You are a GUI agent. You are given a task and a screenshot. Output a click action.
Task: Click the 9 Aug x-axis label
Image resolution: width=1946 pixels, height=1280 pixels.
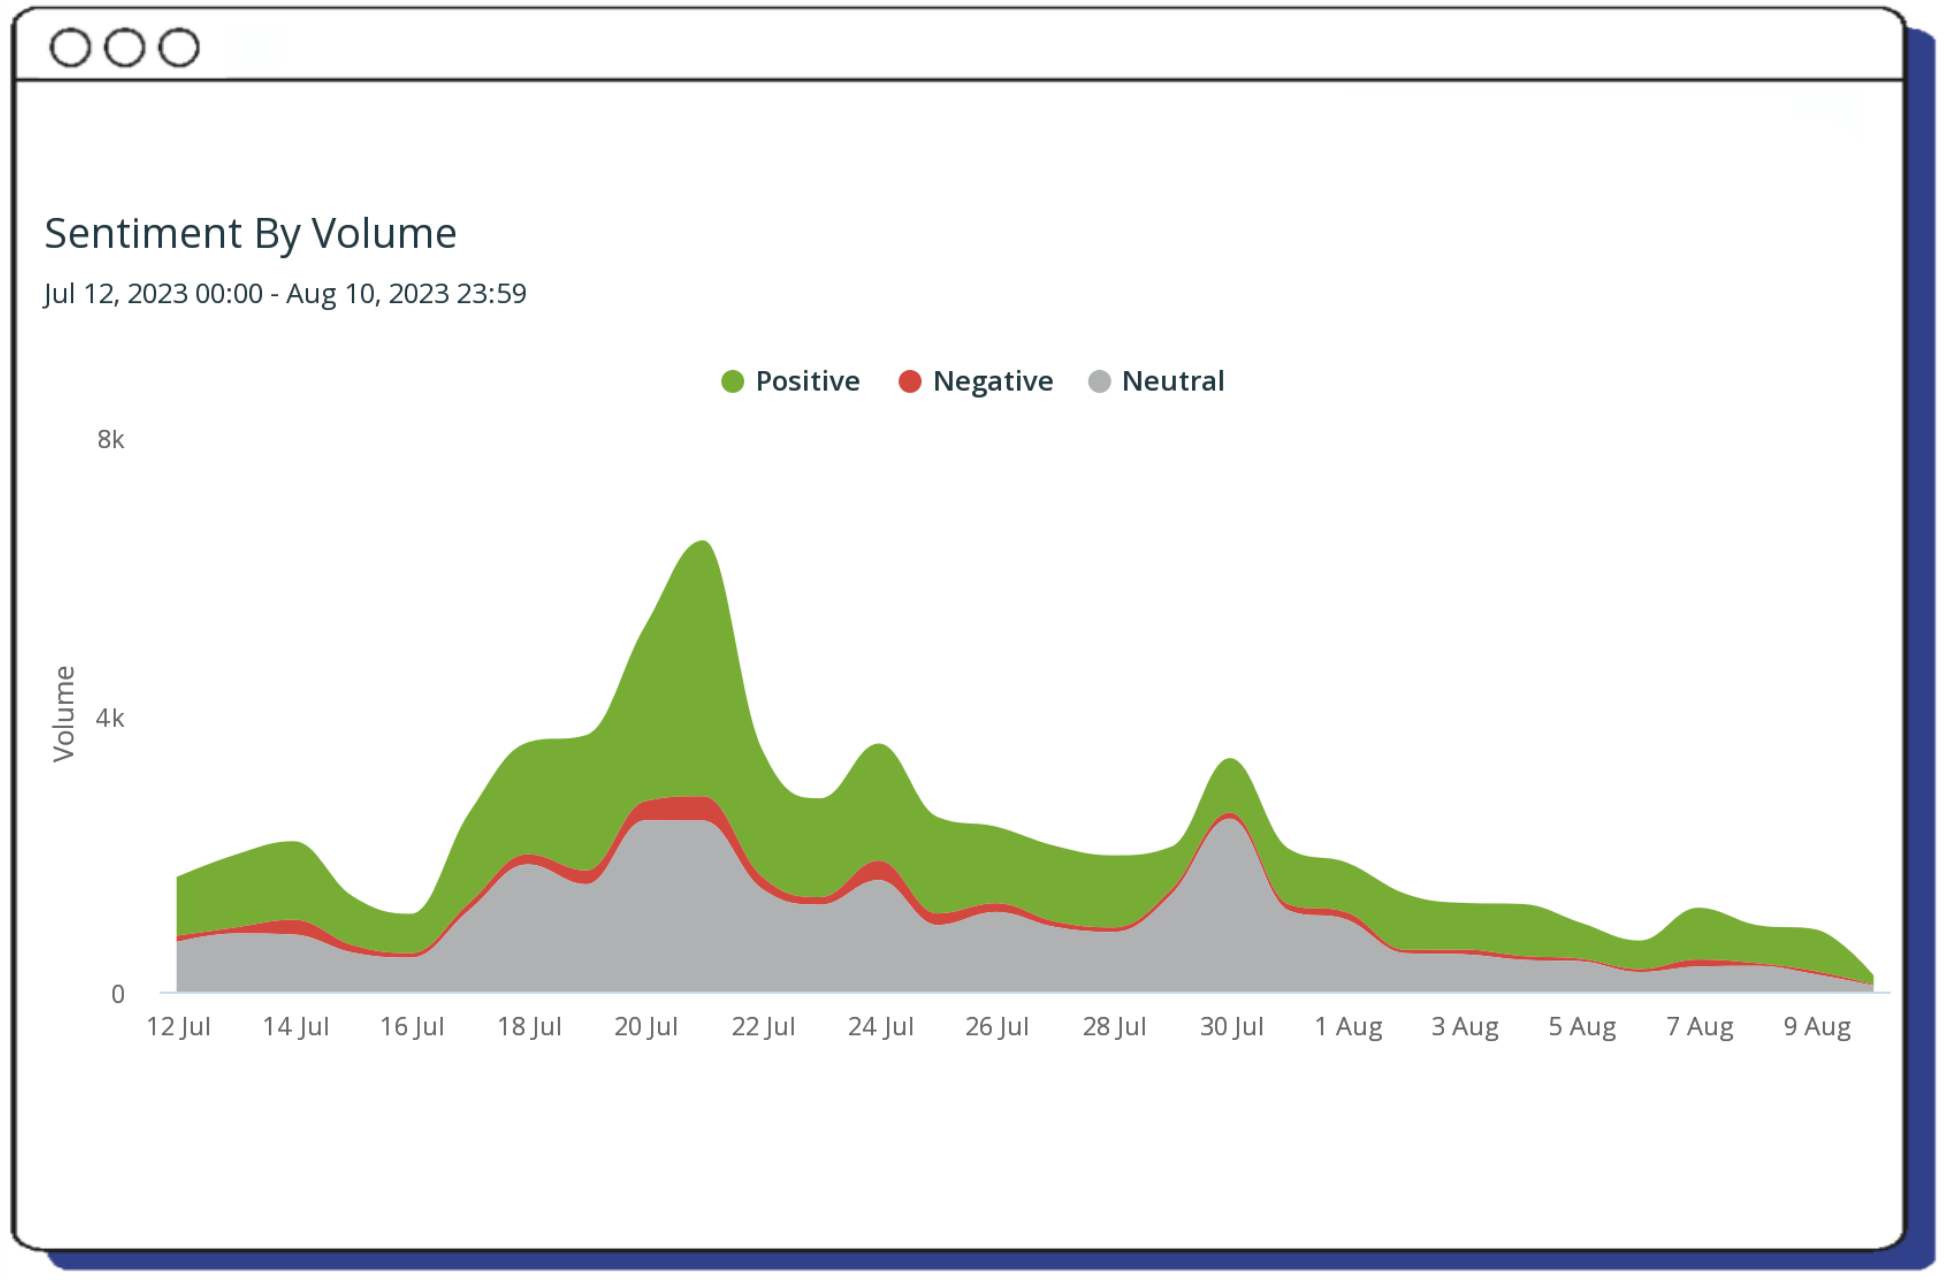(x=1816, y=1027)
